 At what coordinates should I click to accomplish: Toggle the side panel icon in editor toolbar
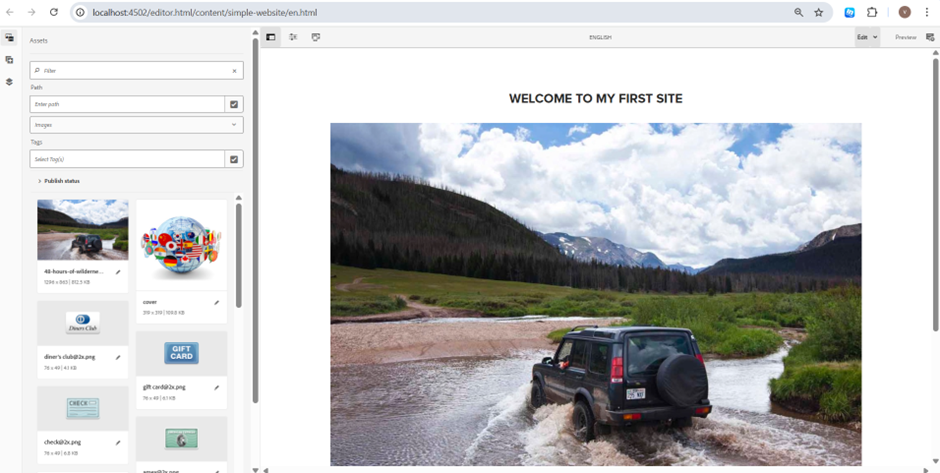tap(270, 37)
